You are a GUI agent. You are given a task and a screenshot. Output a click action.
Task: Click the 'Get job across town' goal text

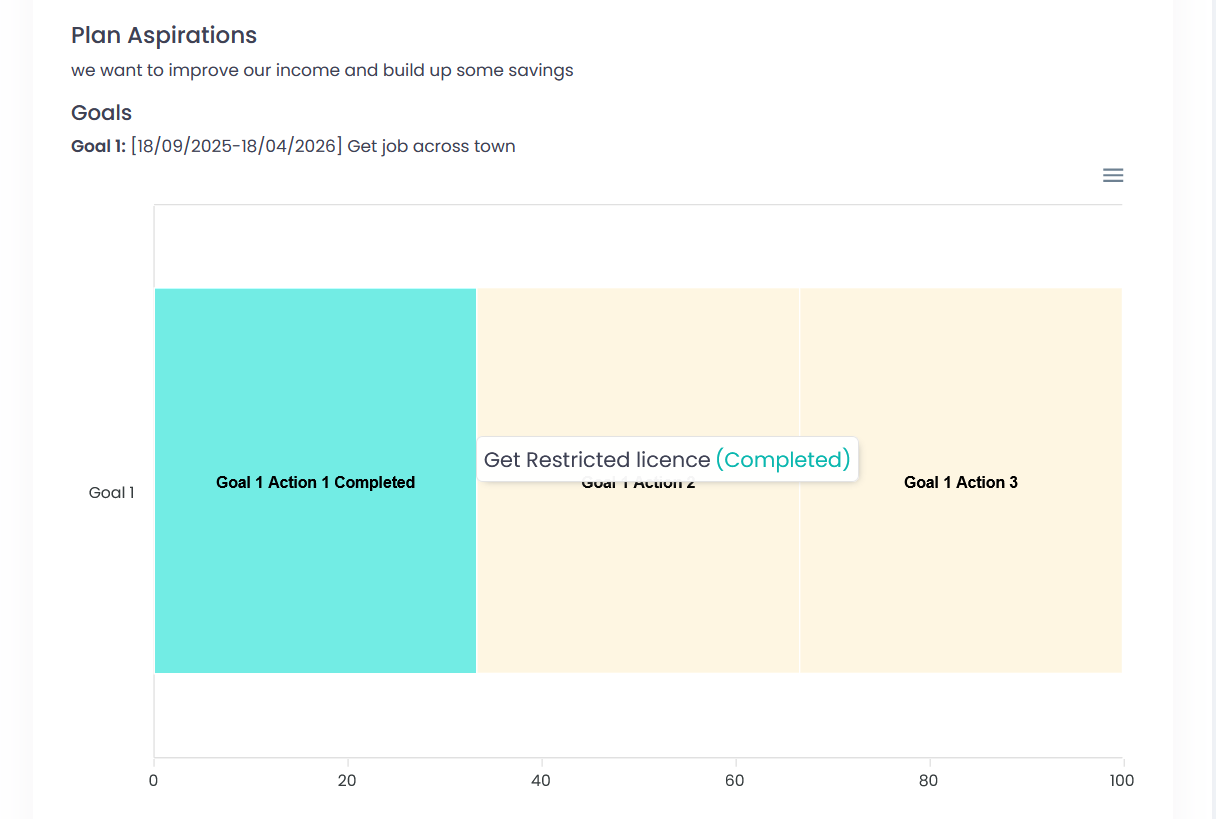(431, 146)
